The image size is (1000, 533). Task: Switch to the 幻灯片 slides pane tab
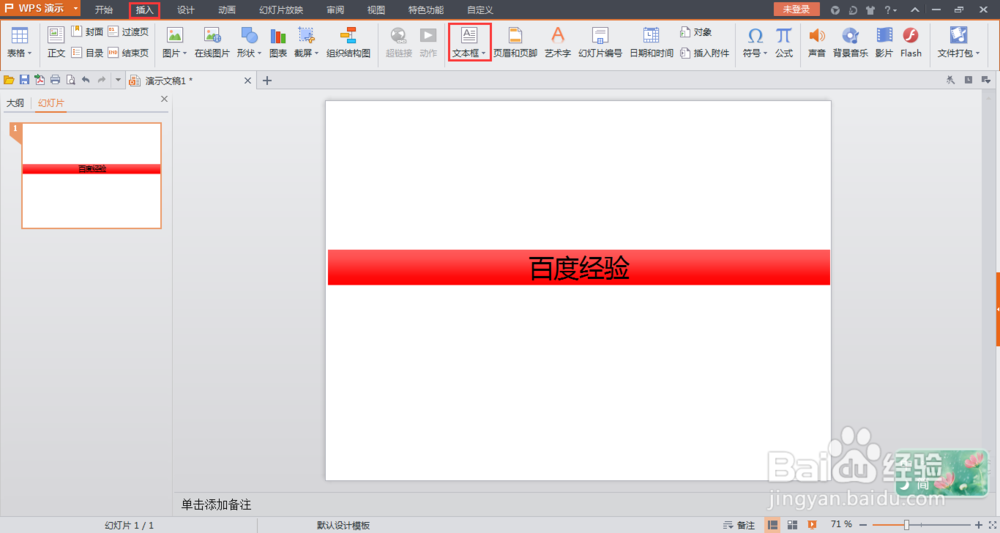click(x=51, y=103)
